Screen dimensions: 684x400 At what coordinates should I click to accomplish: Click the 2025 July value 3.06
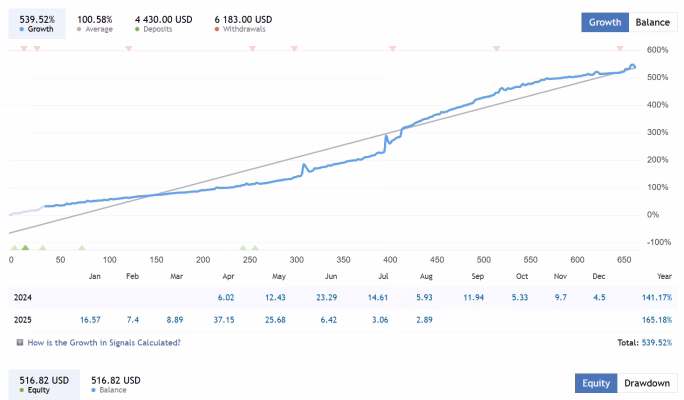(380, 320)
